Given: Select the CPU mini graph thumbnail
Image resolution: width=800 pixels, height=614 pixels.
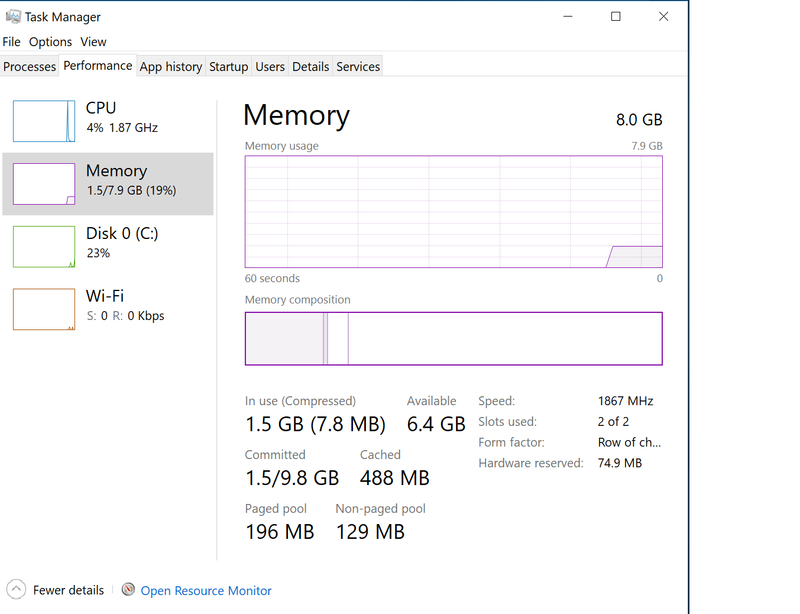Looking at the screenshot, I should (44, 121).
